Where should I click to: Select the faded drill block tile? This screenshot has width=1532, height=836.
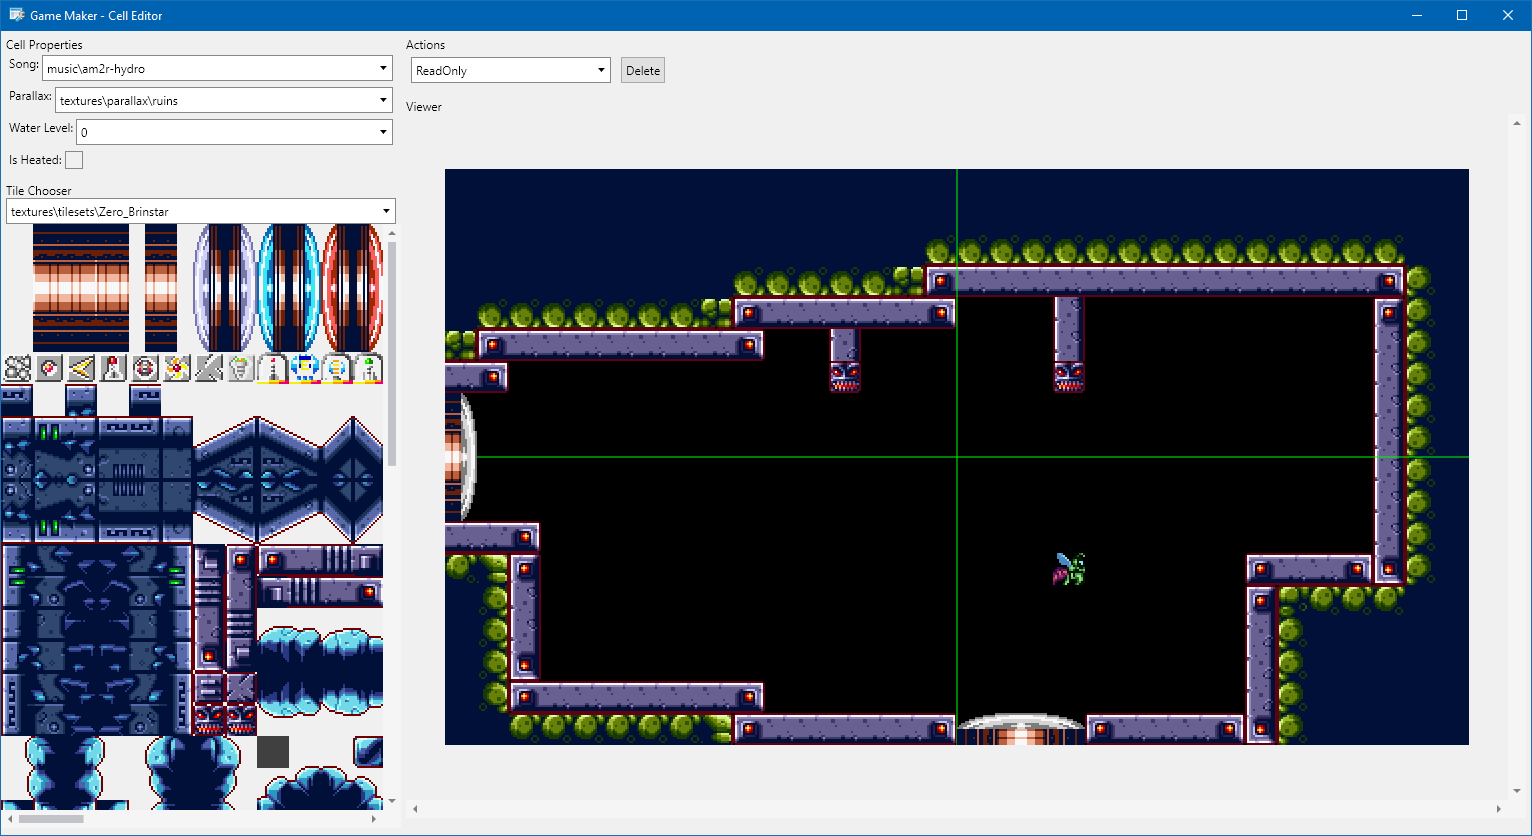point(241,368)
